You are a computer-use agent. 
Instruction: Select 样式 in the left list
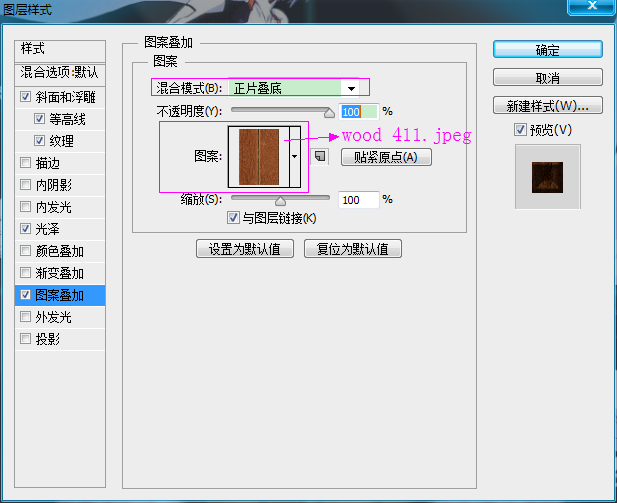(x=60, y=50)
